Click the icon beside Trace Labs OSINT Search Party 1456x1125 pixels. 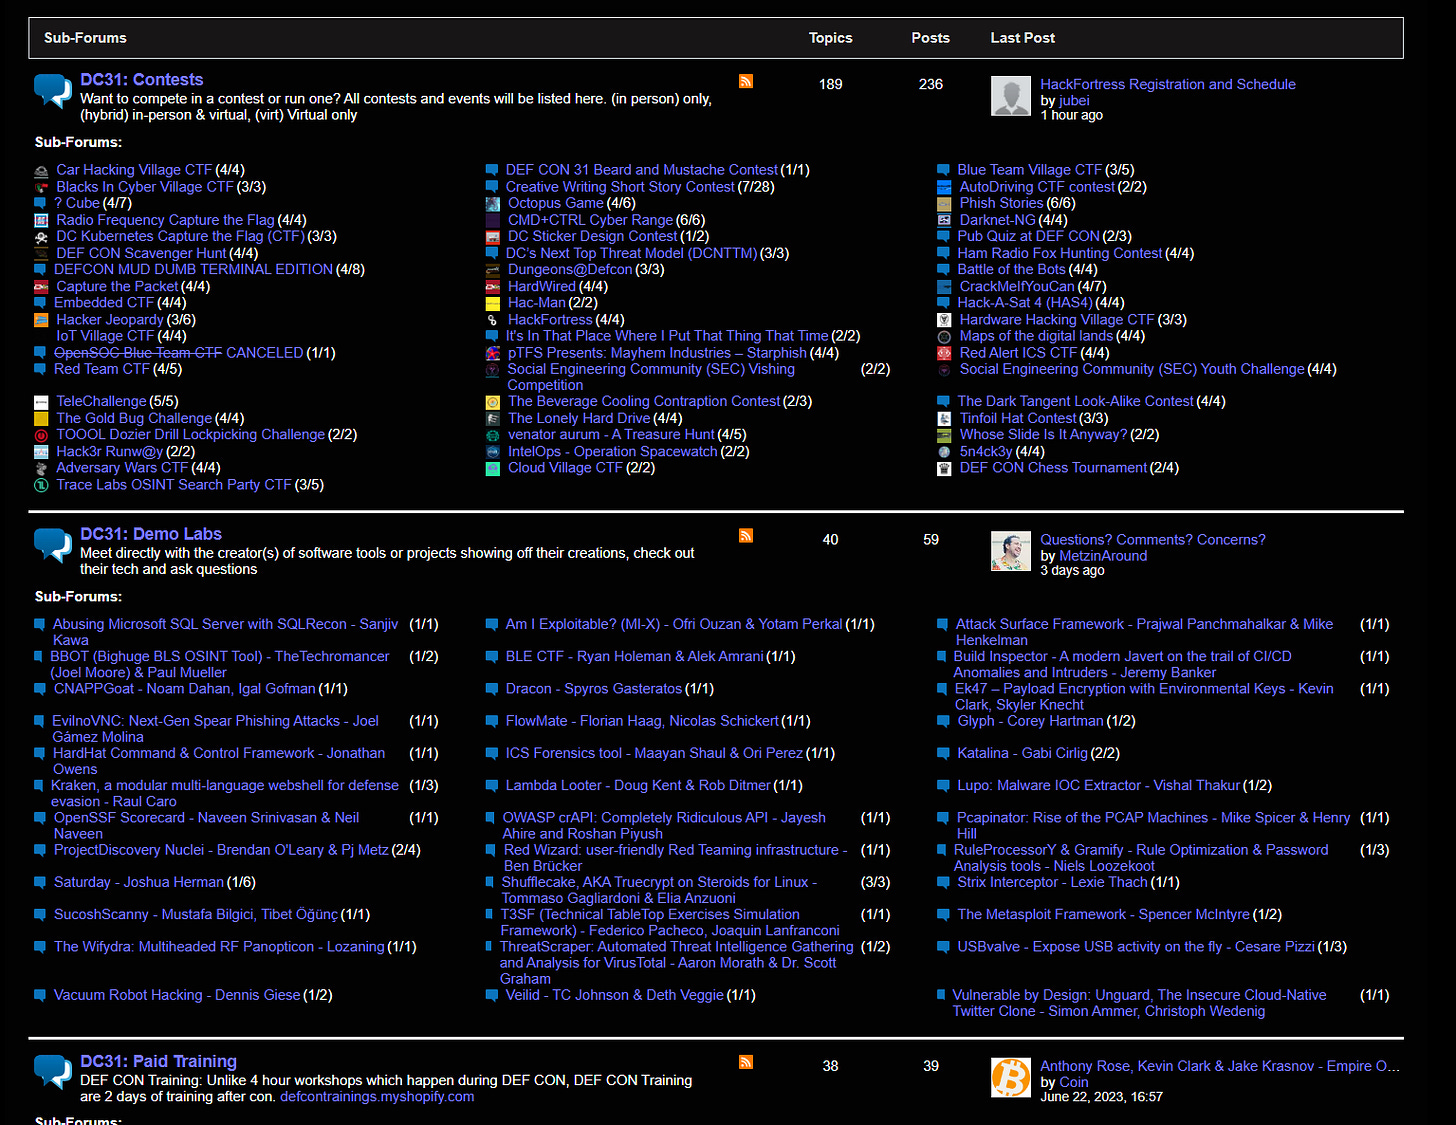pos(41,485)
